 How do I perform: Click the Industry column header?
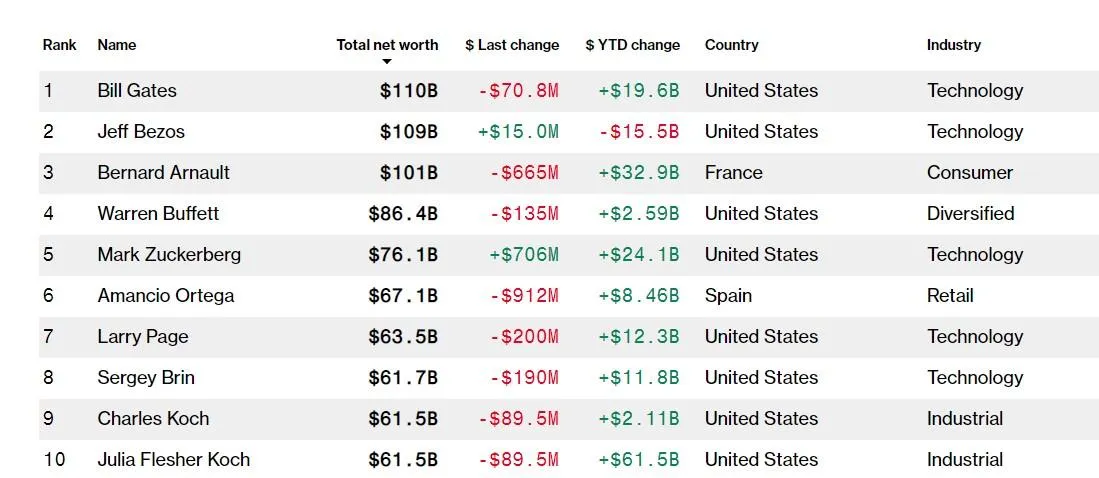(x=953, y=45)
